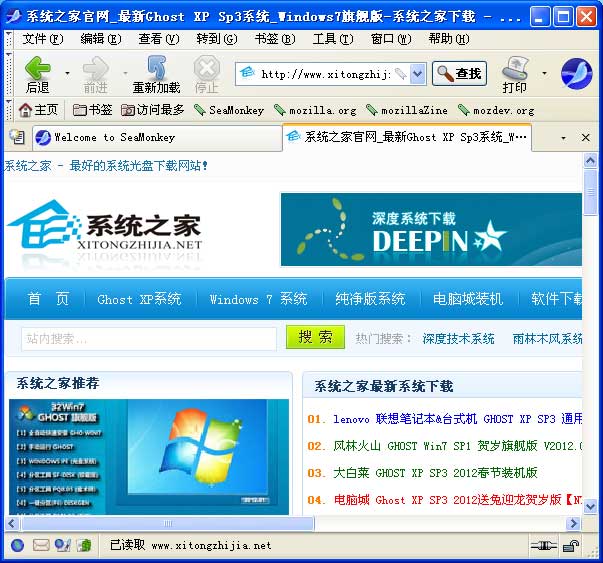603x563 pixels.
Task: Open 大白菜 GHOST XP SP3 link
Action: pos(435,473)
